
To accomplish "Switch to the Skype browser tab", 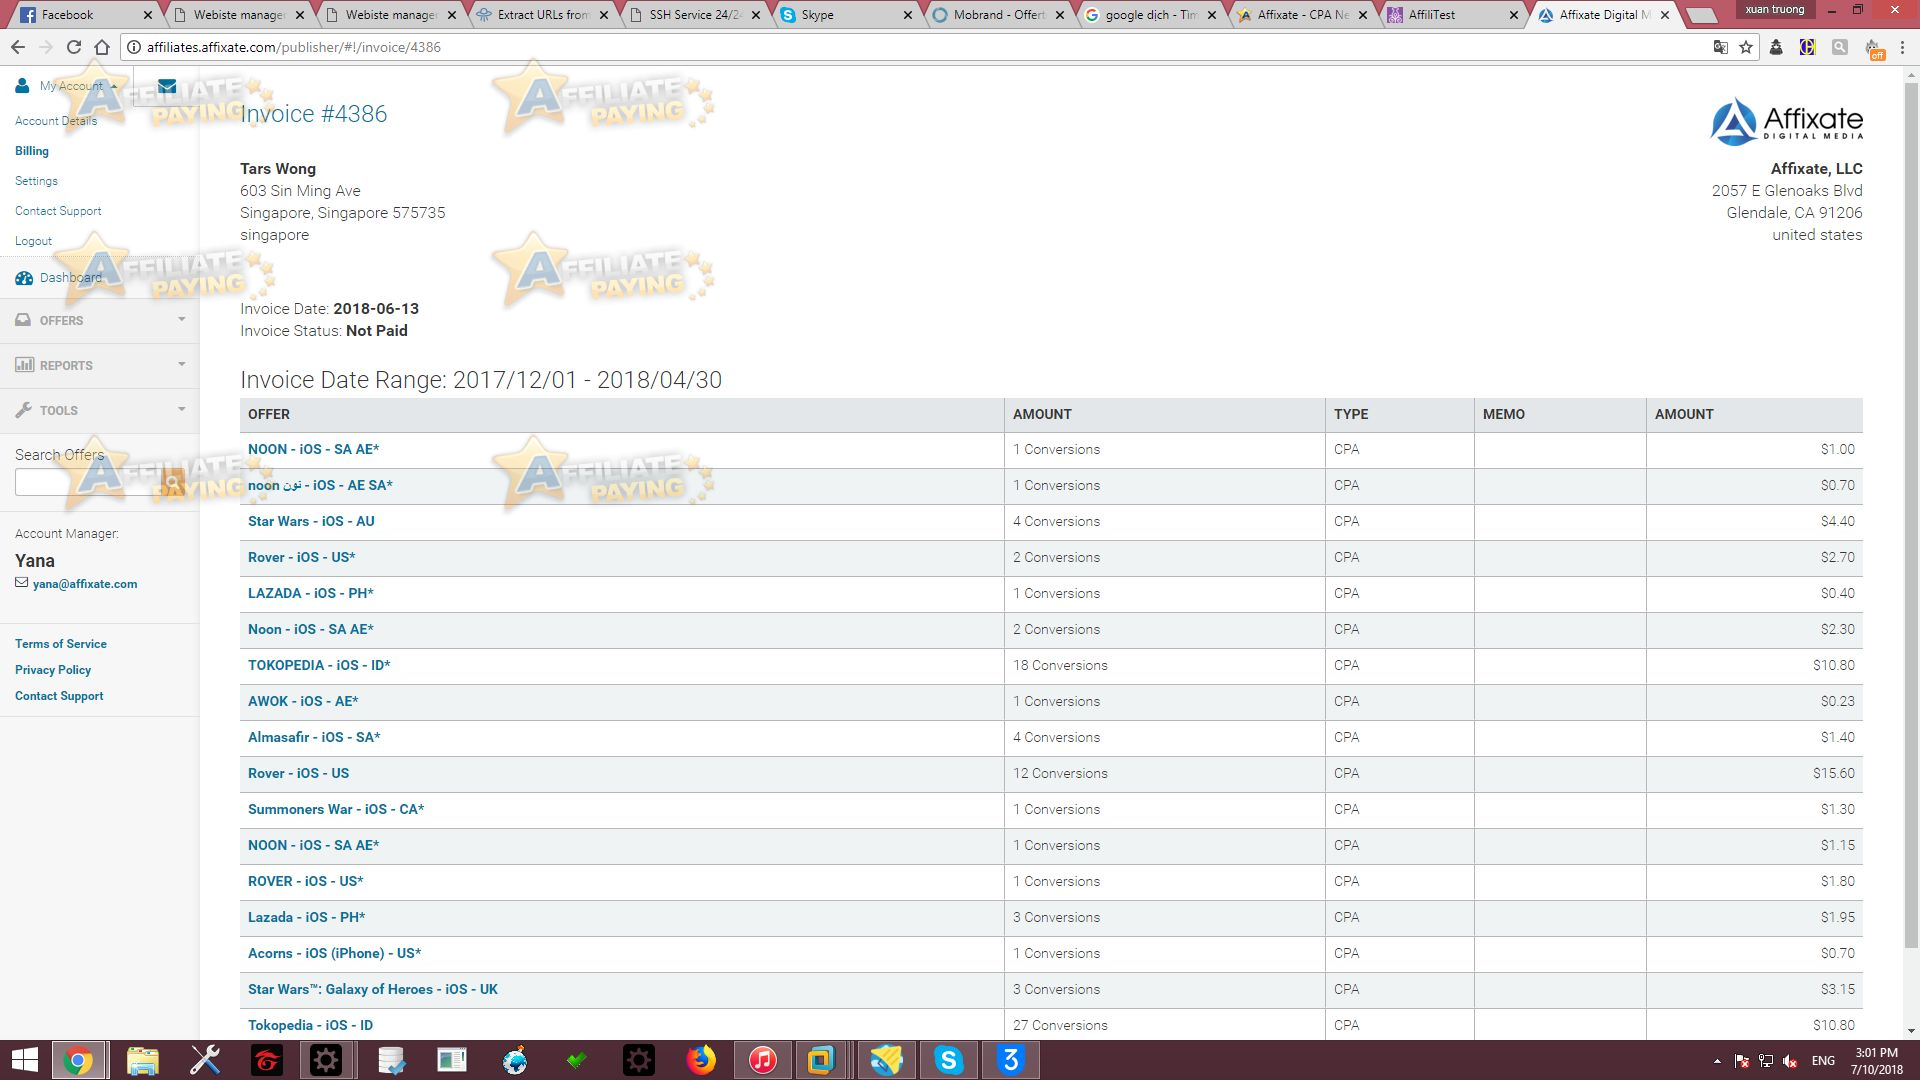I will pos(845,15).
